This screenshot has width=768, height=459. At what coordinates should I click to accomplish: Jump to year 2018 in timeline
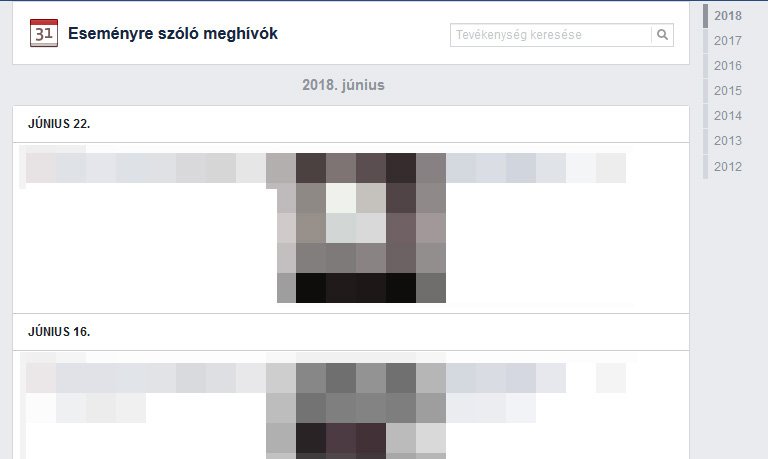tap(727, 16)
